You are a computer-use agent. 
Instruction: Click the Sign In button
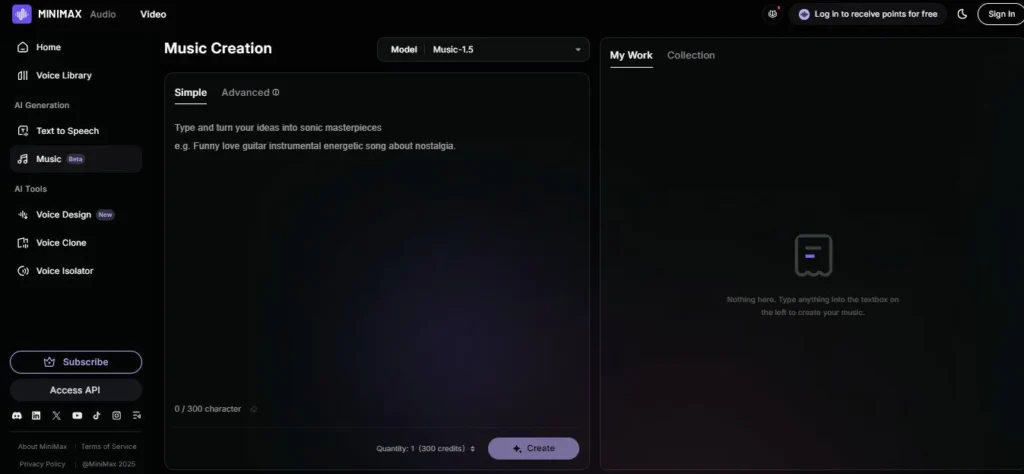click(x=1001, y=14)
